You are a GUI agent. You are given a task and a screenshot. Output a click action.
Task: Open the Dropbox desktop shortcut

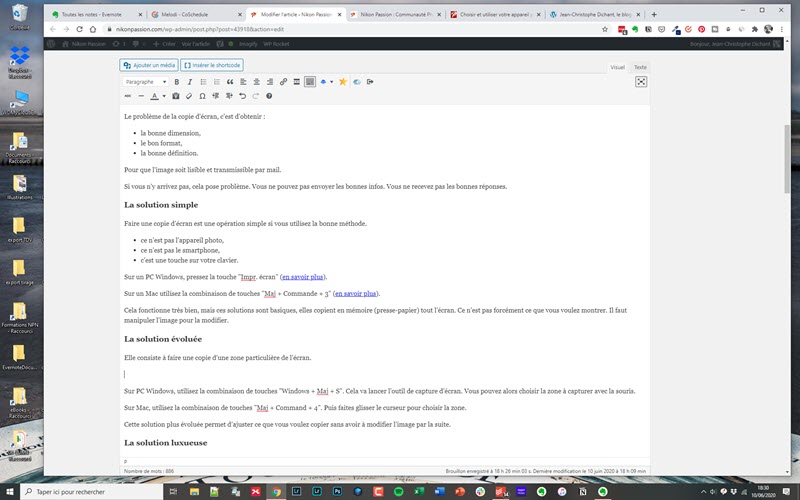(20, 62)
